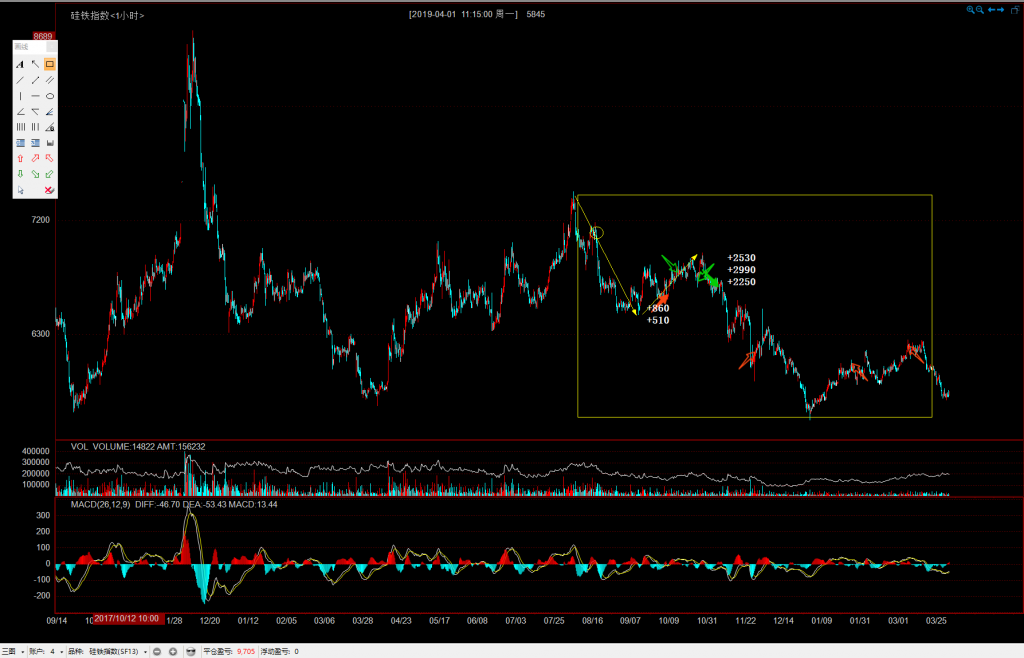The image size is (1024, 658).
Task: Pick the ellipse drawing tool
Action: tap(50, 96)
